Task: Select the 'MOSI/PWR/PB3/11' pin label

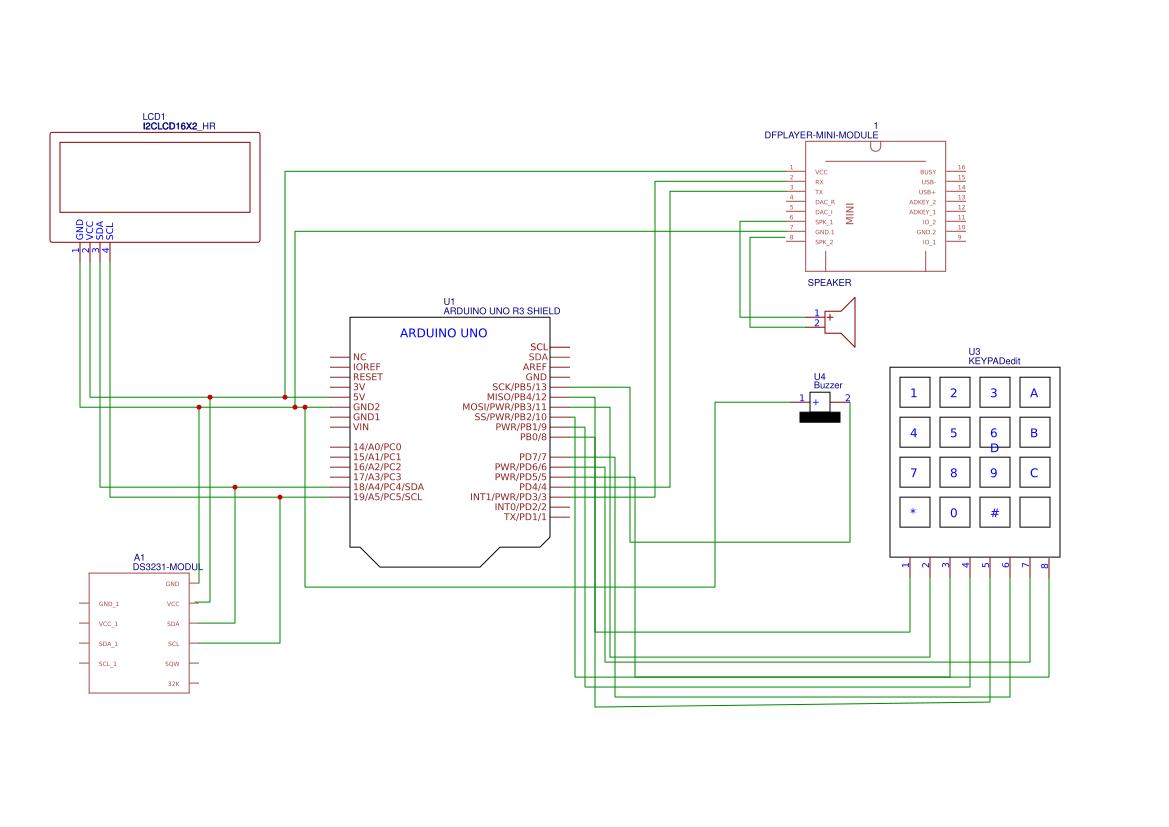Action: tap(505, 407)
